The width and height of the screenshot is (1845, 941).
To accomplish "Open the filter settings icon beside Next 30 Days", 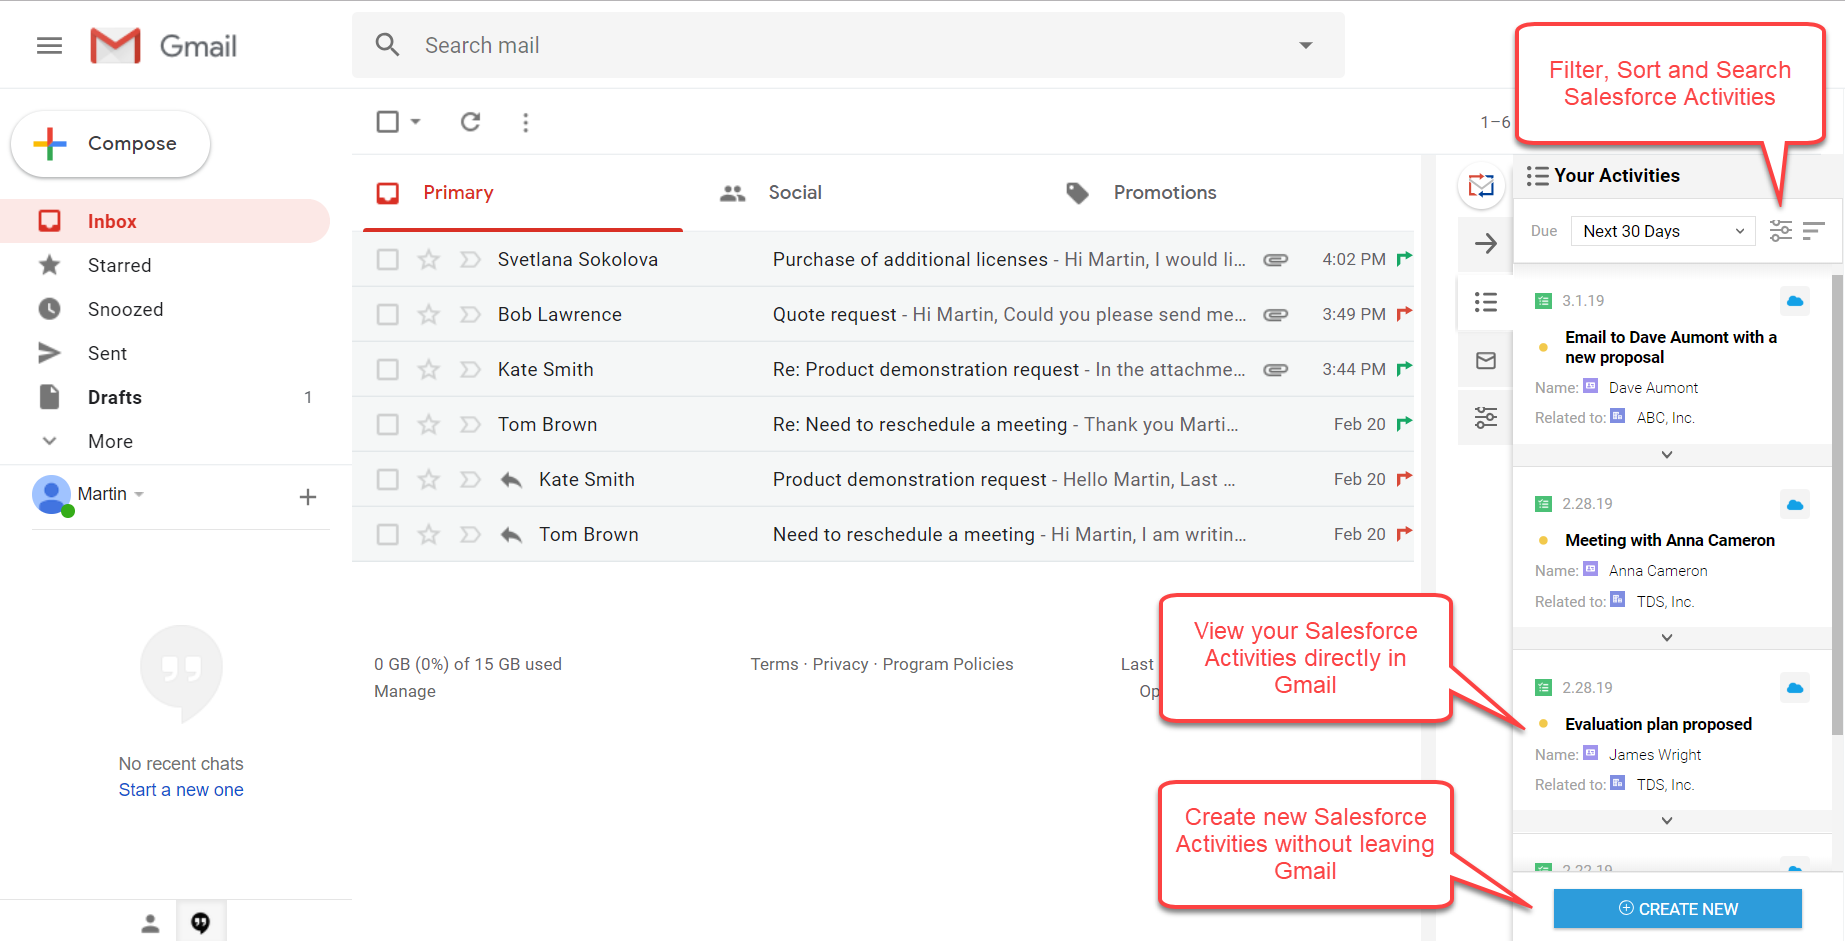I will 1780,231.
